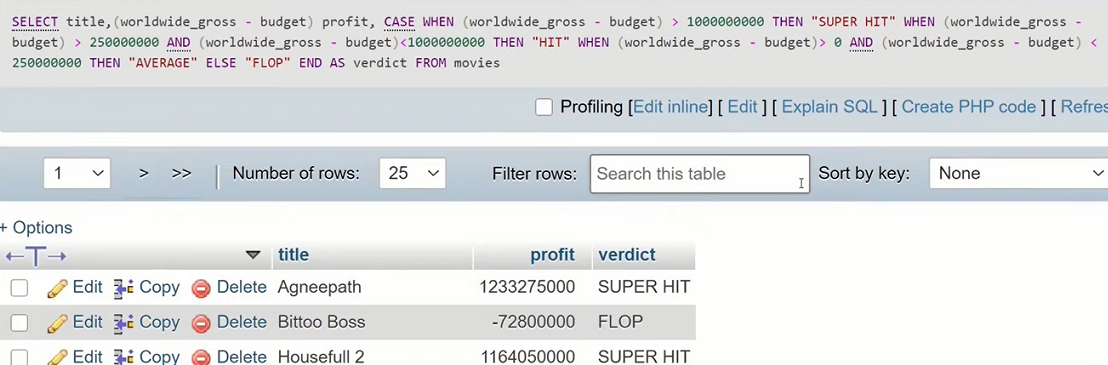Click SUPER HIT verdict in Agneepath row

click(x=644, y=287)
